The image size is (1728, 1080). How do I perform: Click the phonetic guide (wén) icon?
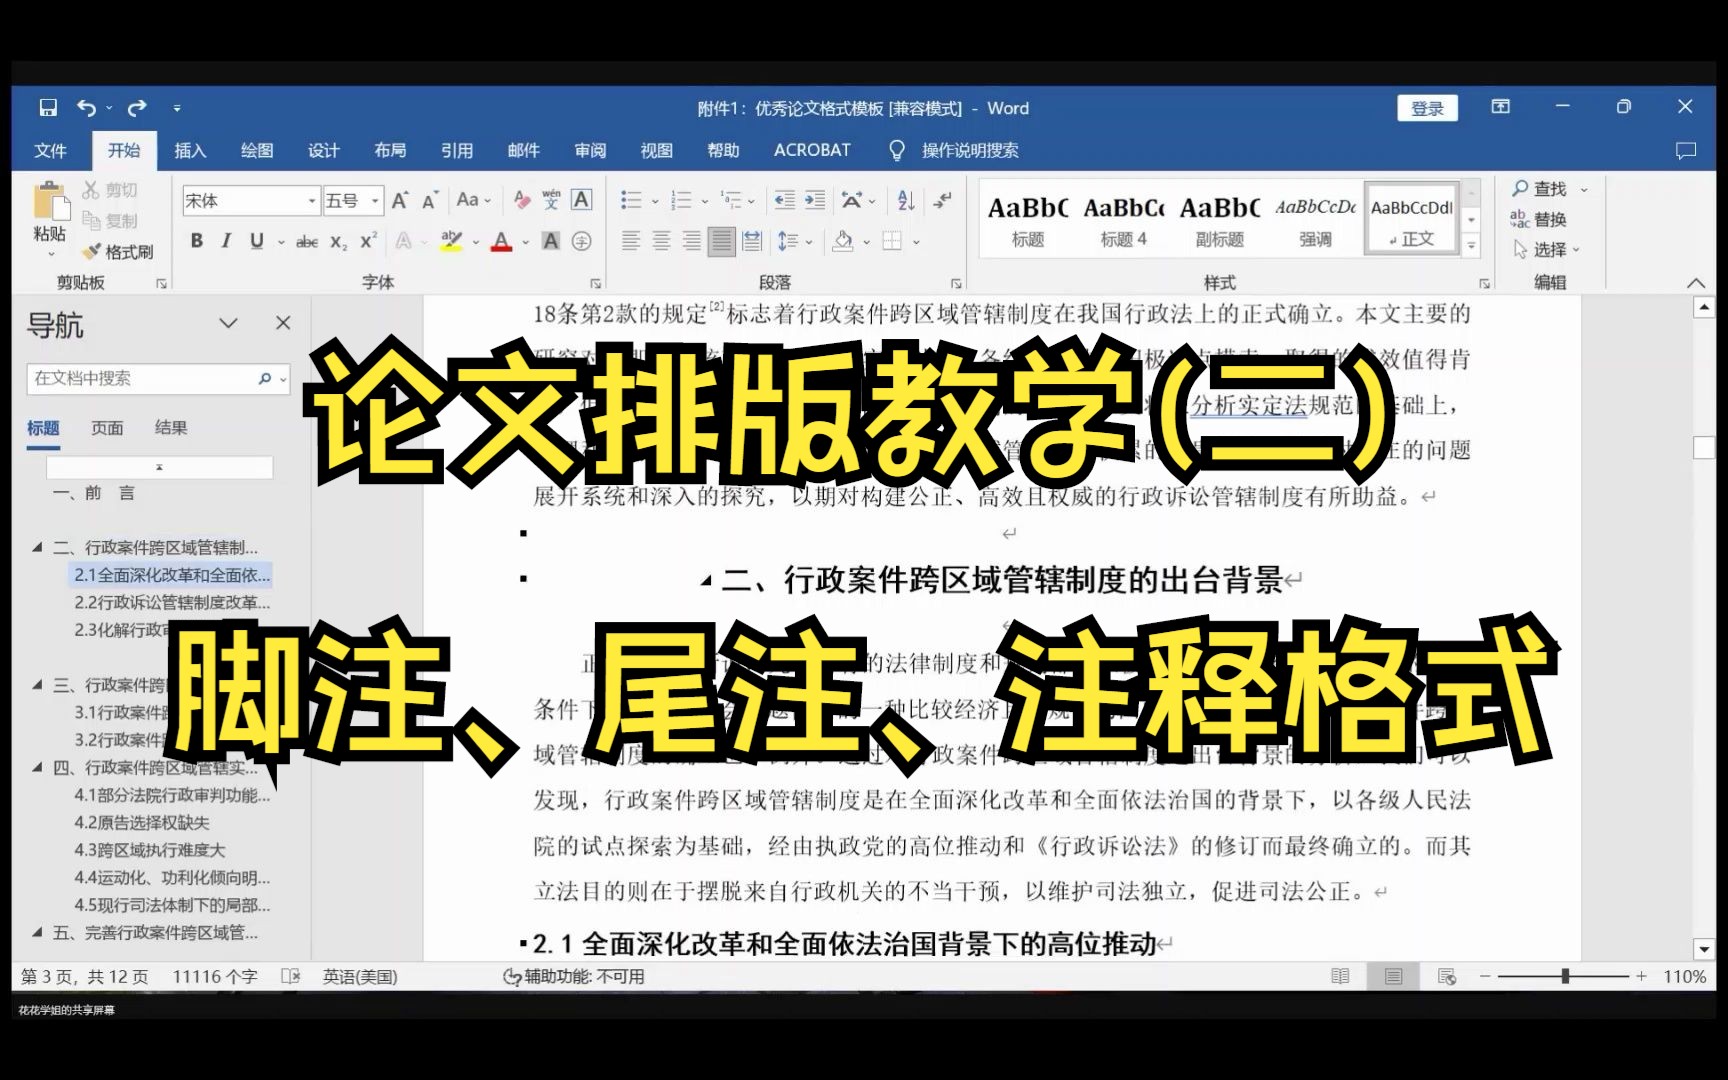click(x=551, y=200)
